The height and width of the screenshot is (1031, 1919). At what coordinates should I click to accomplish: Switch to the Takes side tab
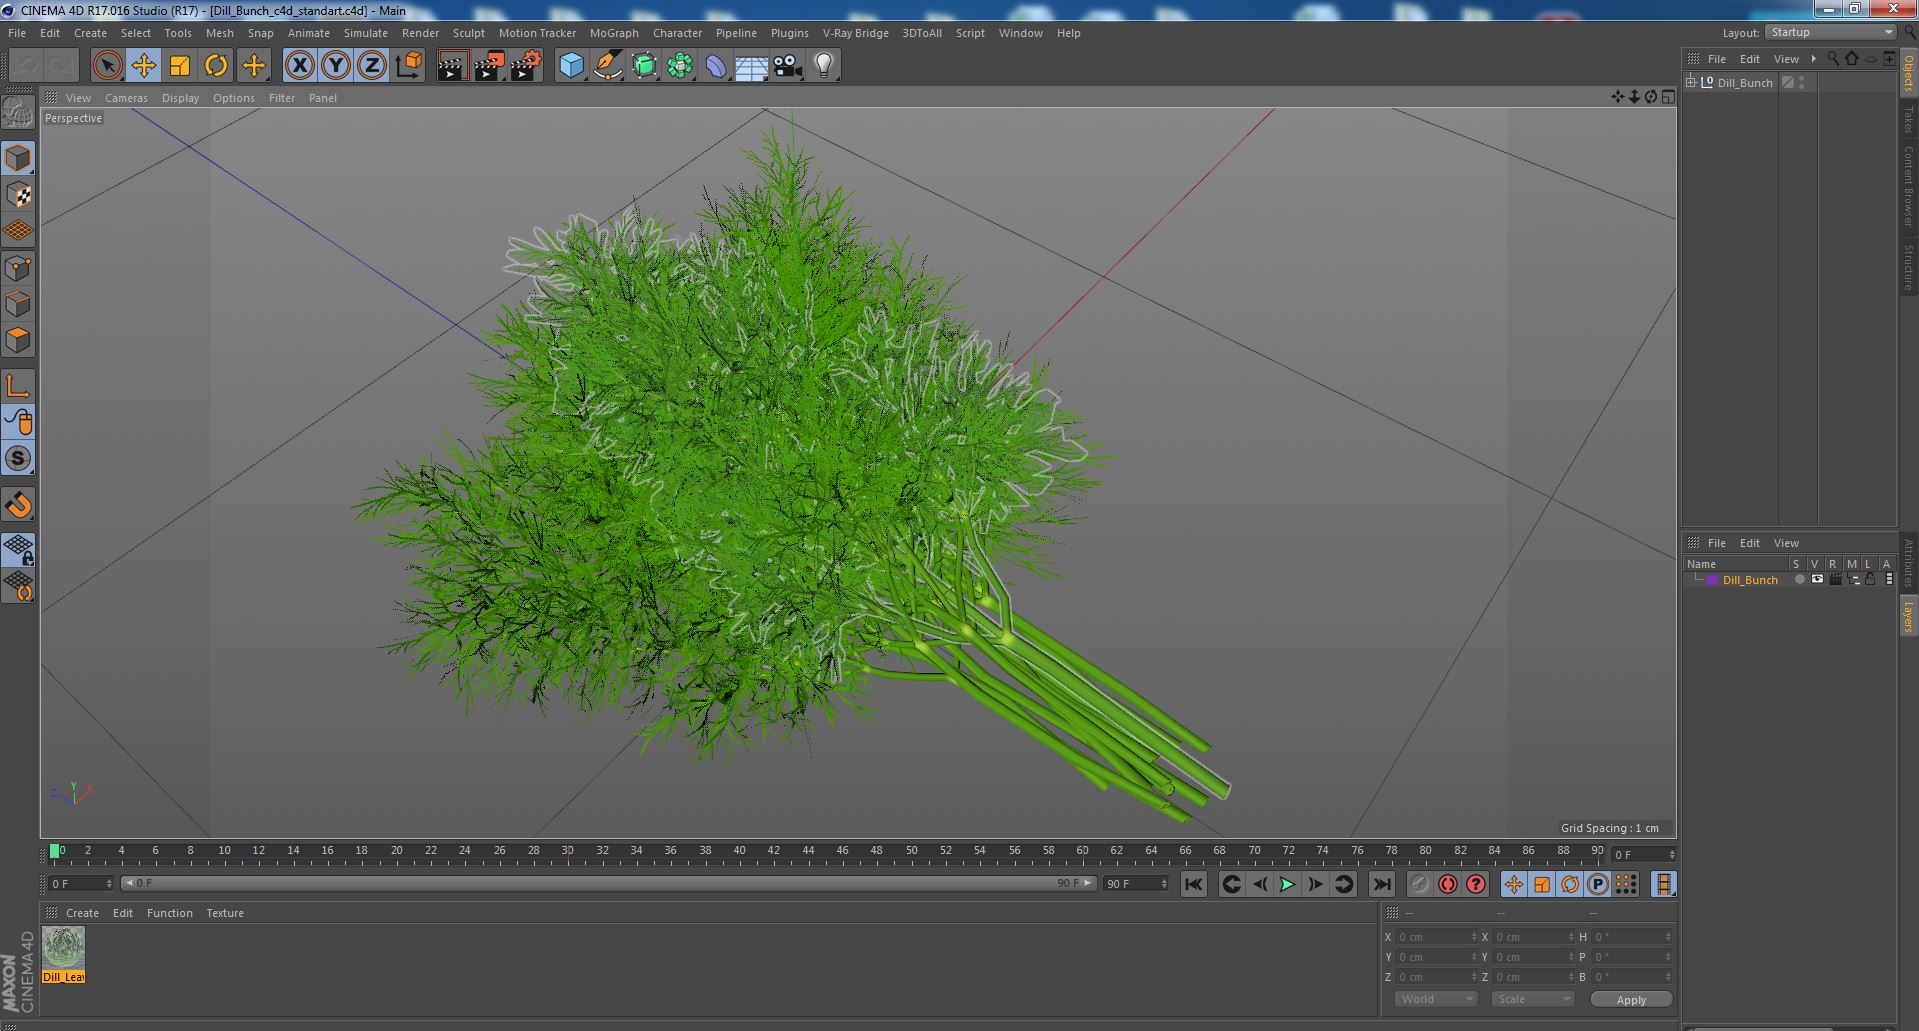click(1908, 119)
